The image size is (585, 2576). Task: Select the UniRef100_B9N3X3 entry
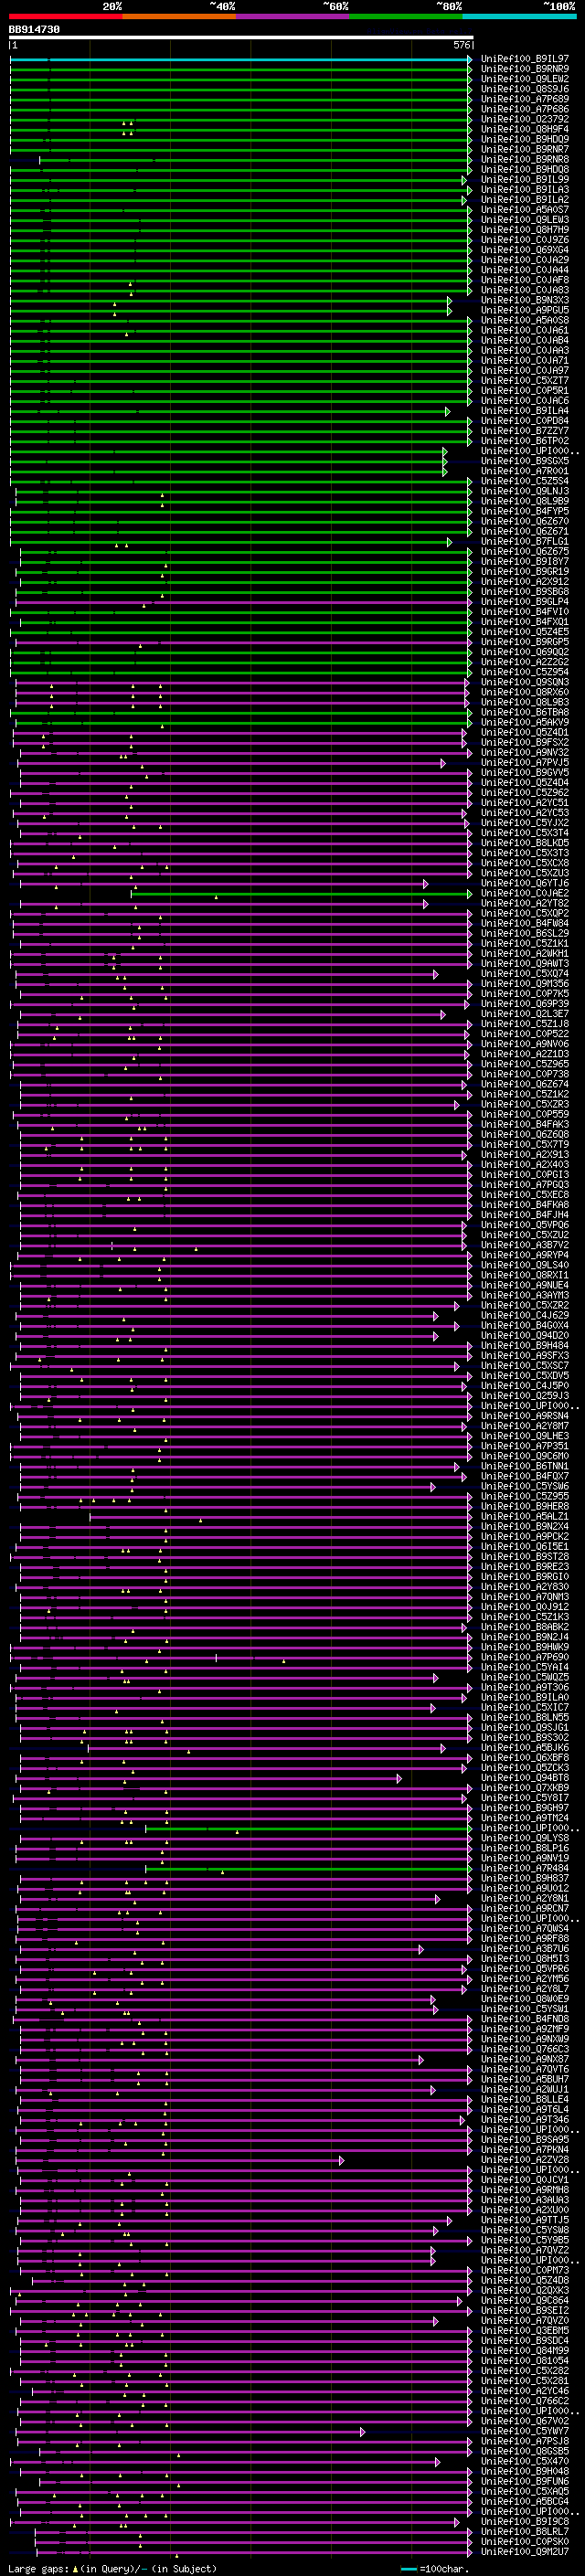click(x=525, y=300)
